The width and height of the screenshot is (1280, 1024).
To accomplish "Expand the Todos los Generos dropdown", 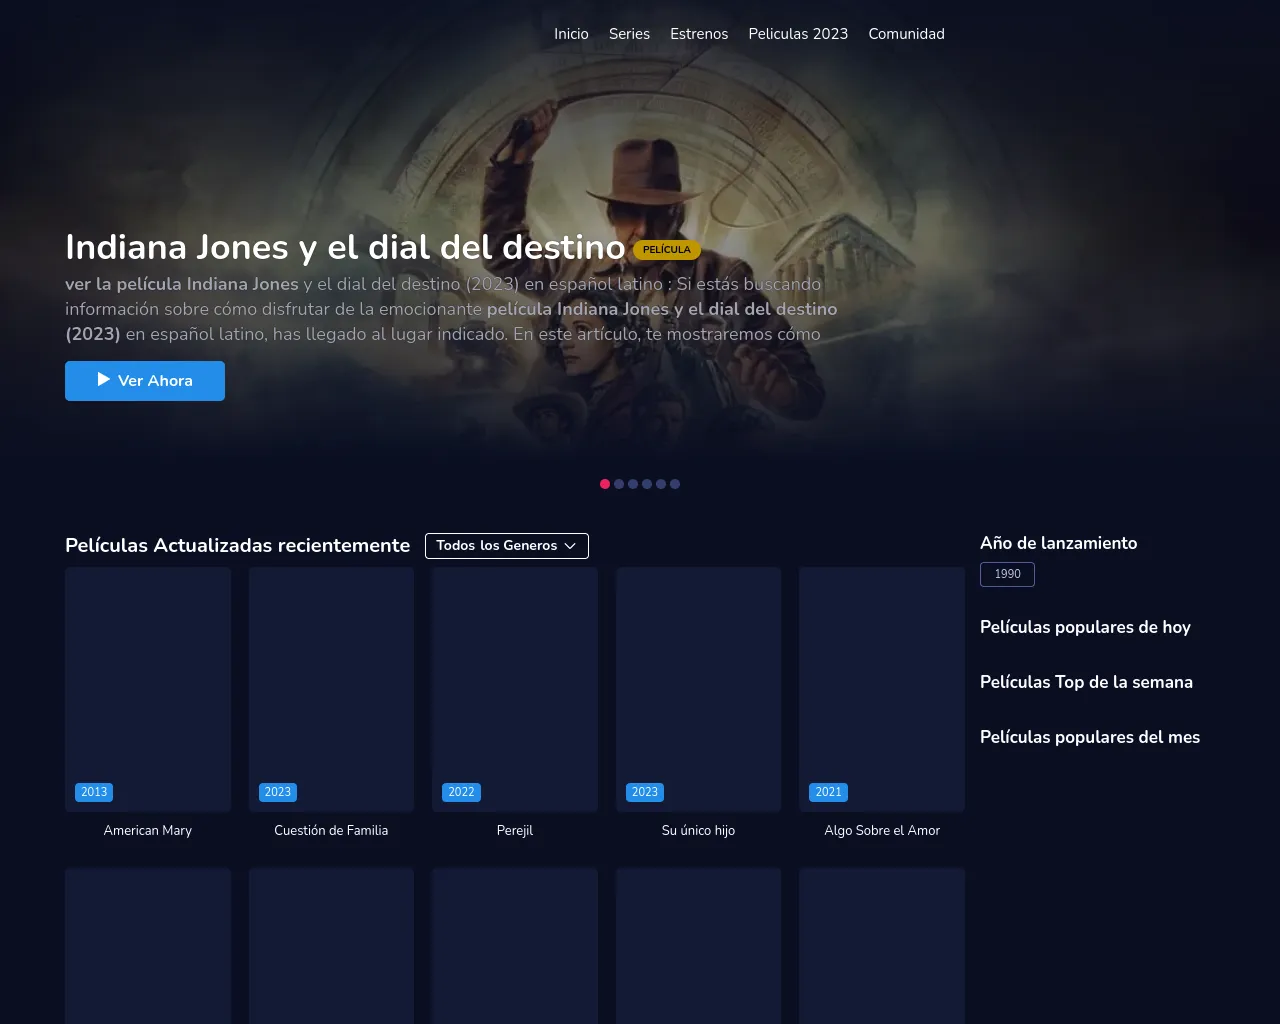I will 506,546.
